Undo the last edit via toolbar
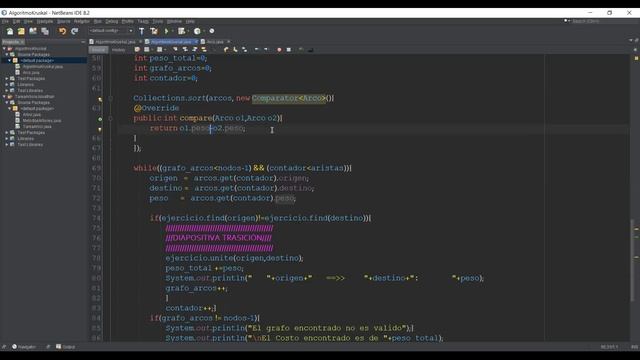The width and height of the screenshot is (640, 360). (x=62, y=31)
